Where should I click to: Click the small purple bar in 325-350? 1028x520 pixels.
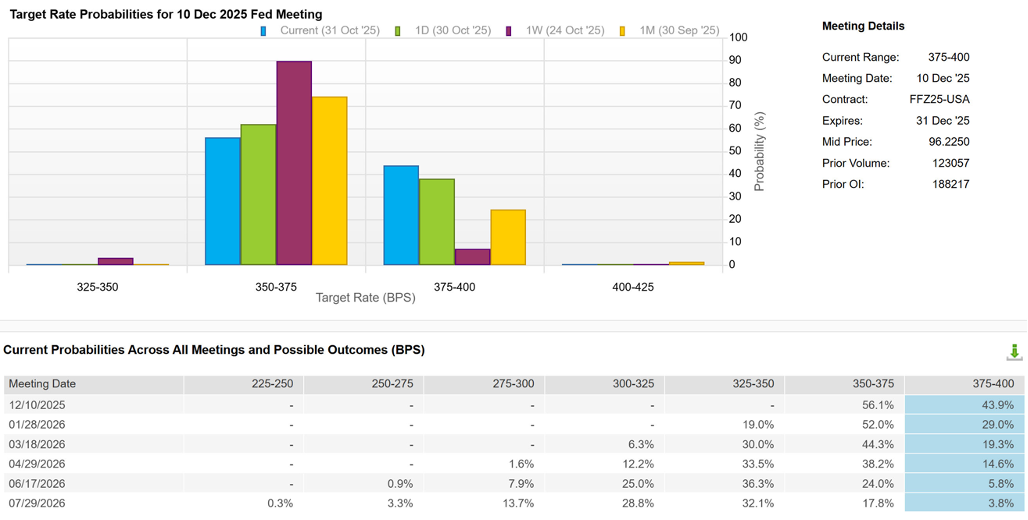tap(115, 261)
